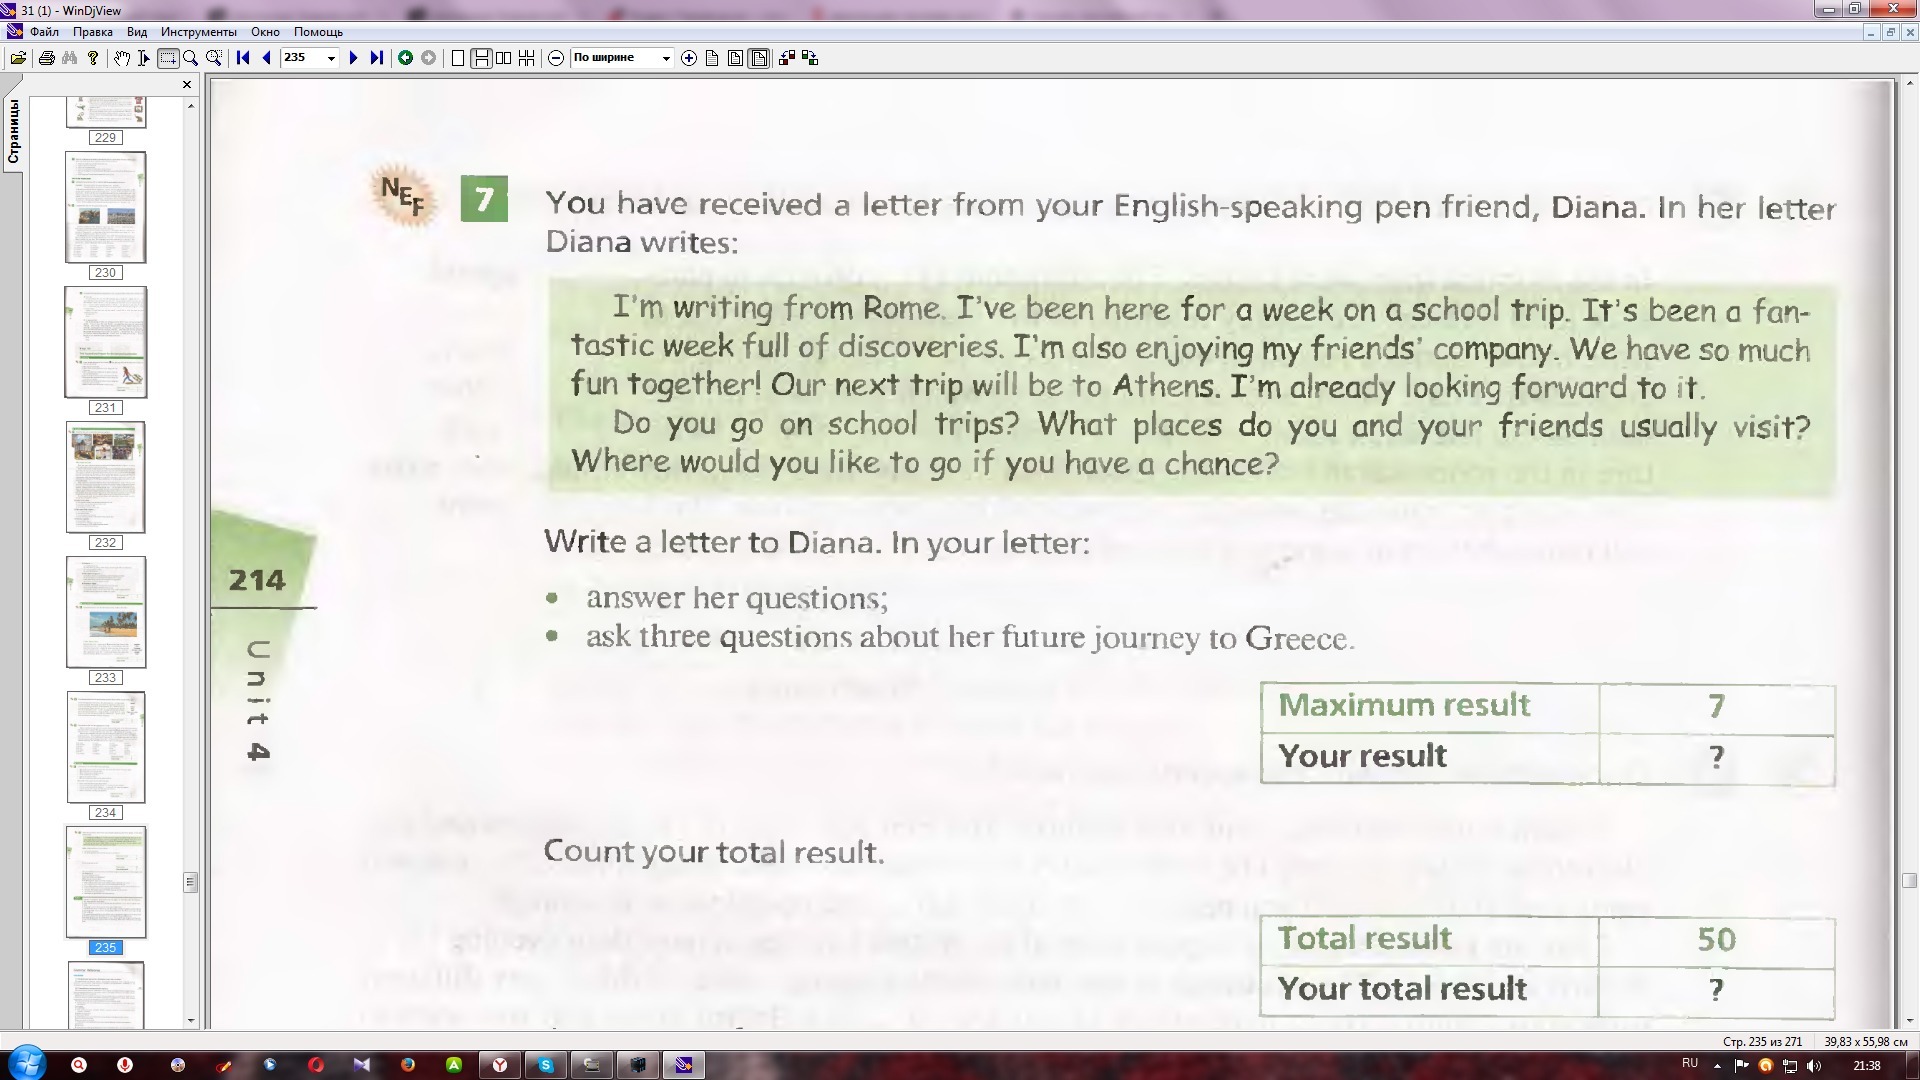Go to the previous page
This screenshot has height=1080, width=1920.
point(266,58)
